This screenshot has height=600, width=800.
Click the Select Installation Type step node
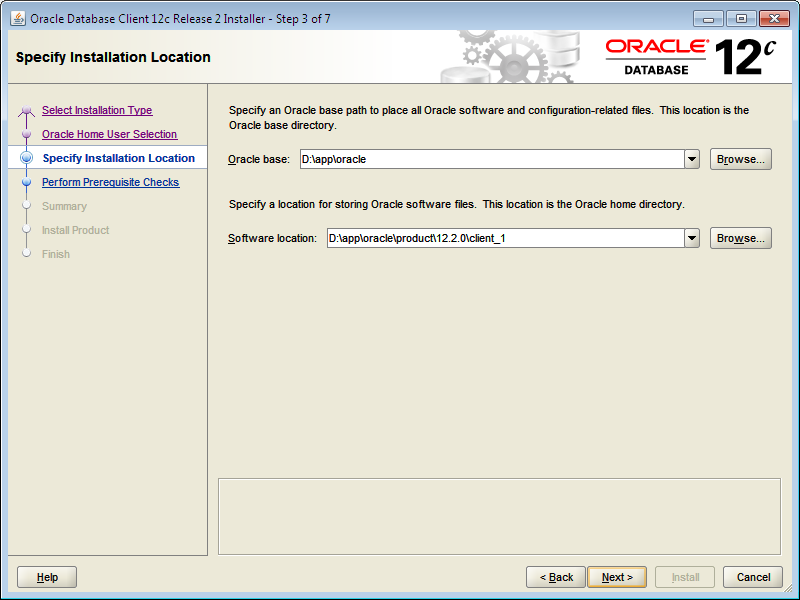click(x=27, y=110)
